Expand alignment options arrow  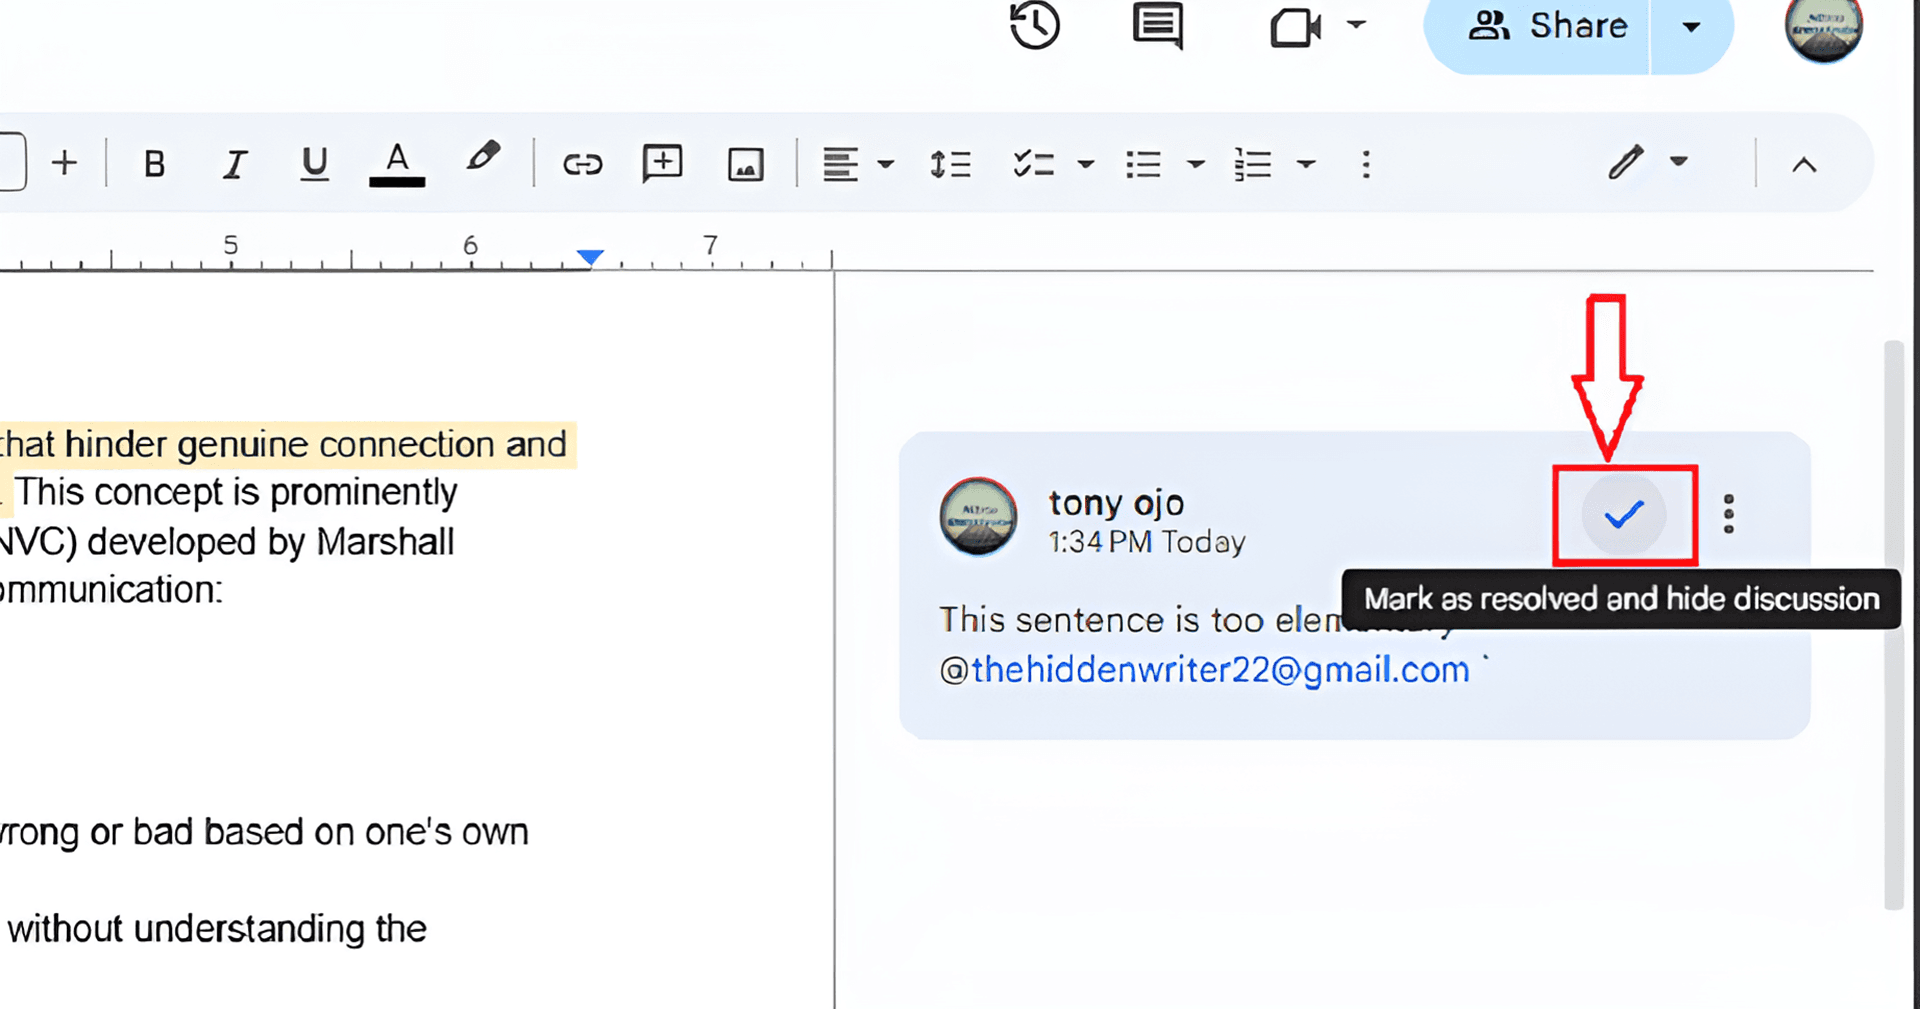886,164
